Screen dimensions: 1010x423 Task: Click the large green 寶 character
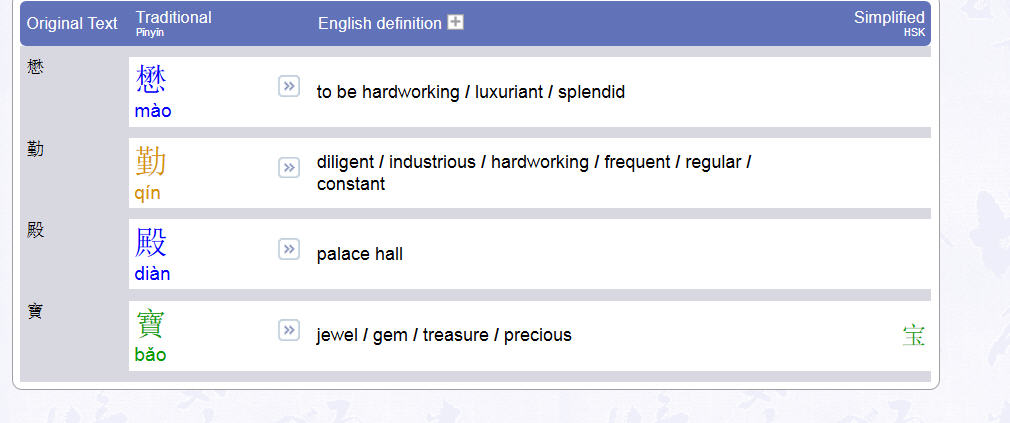pyautogui.click(x=151, y=324)
